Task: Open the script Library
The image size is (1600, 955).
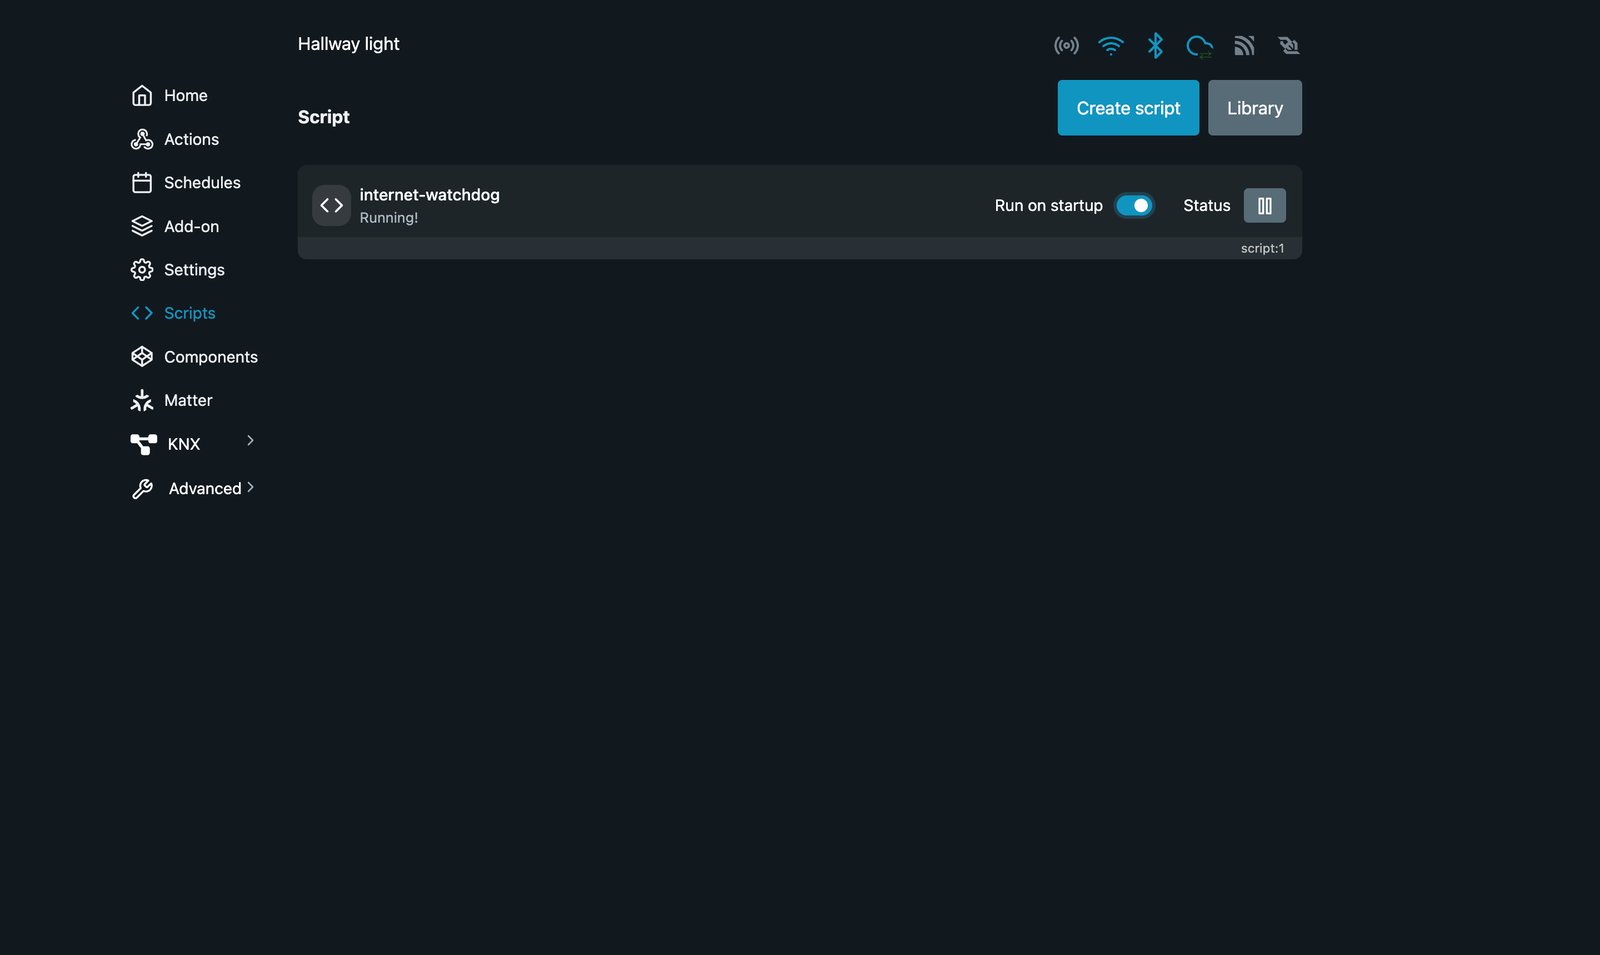Action: pos(1255,108)
